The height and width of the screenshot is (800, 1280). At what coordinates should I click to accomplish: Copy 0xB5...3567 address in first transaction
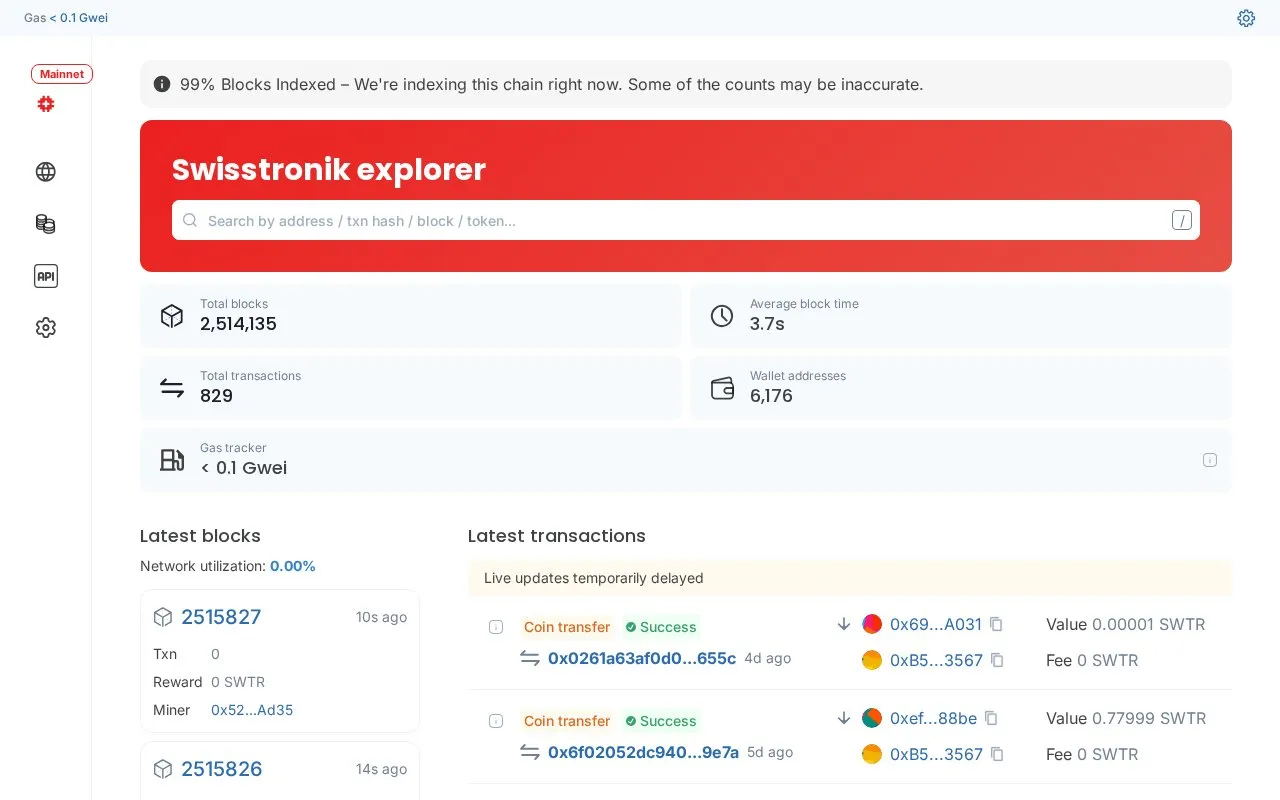[x=997, y=660]
